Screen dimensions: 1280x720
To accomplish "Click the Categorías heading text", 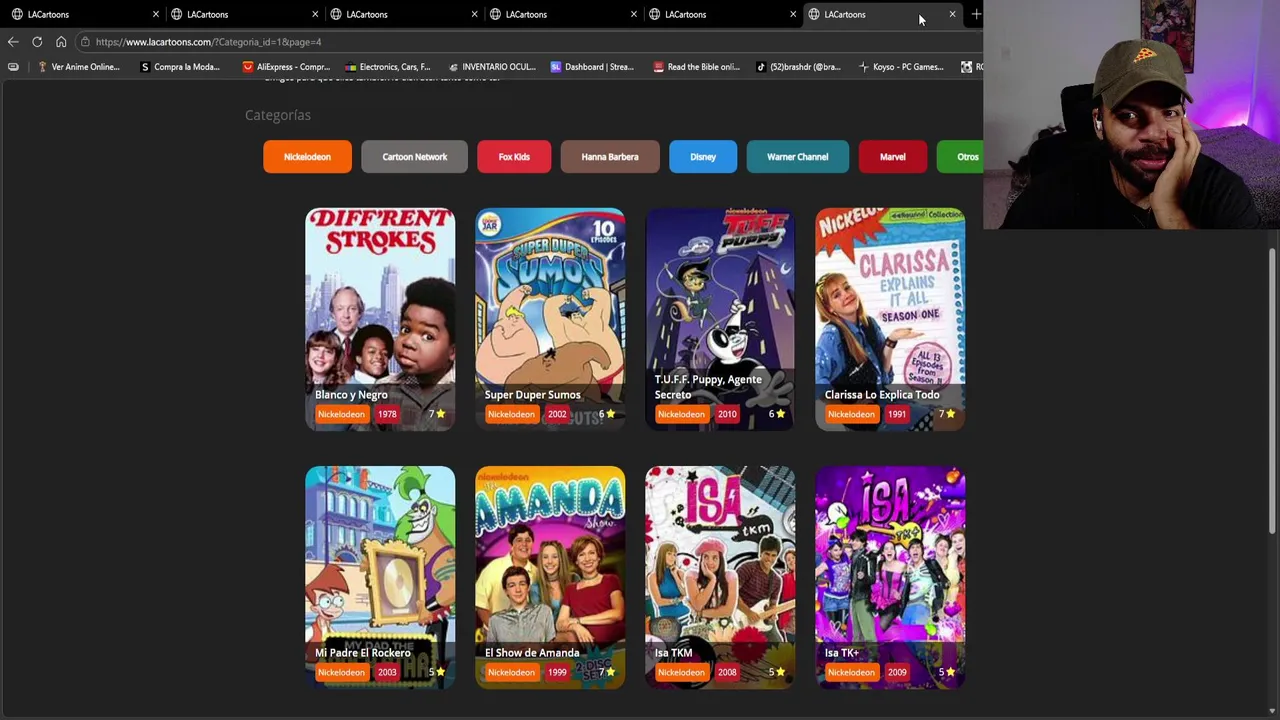I will (x=278, y=115).
